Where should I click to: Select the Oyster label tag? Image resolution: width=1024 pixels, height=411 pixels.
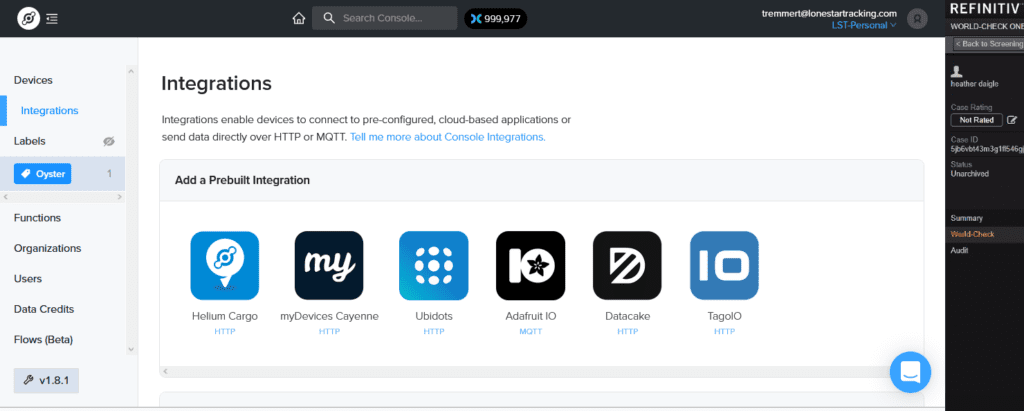[x=42, y=174]
